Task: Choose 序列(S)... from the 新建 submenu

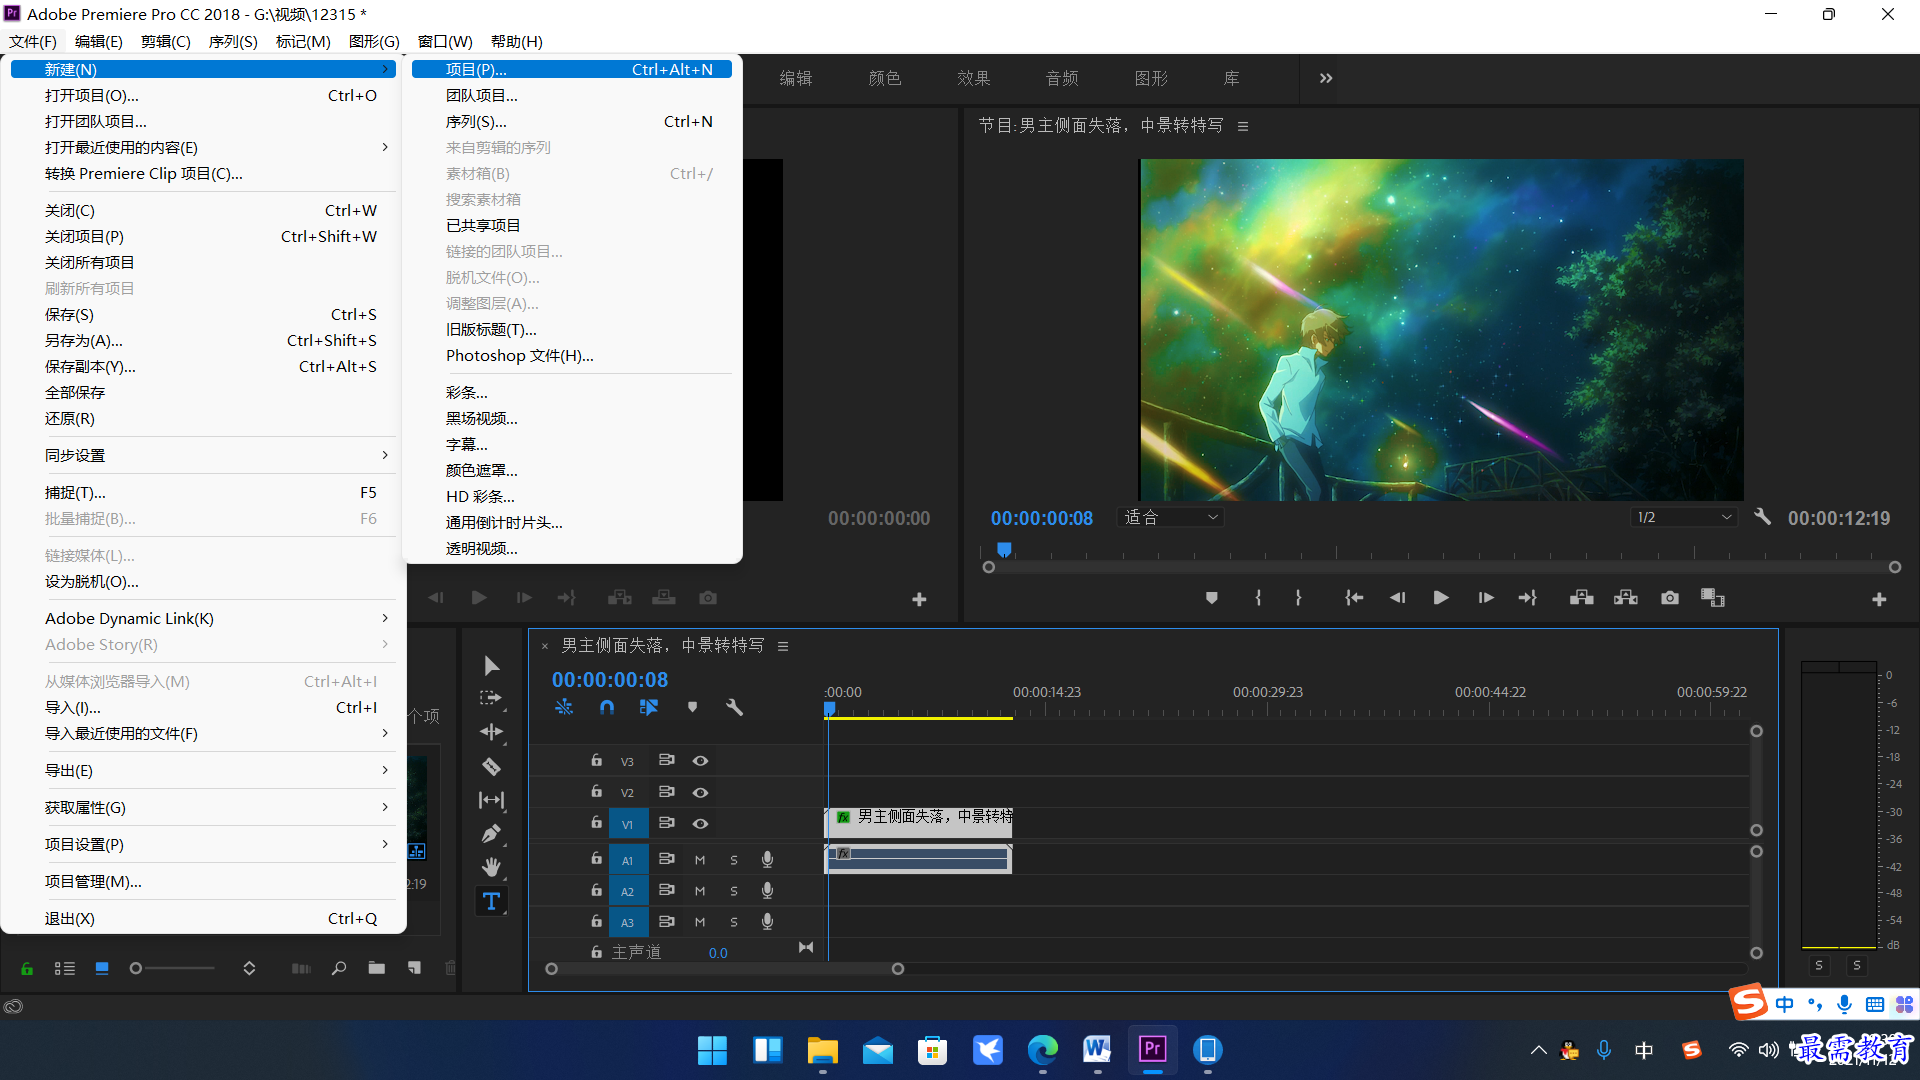Action: point(572,121)
